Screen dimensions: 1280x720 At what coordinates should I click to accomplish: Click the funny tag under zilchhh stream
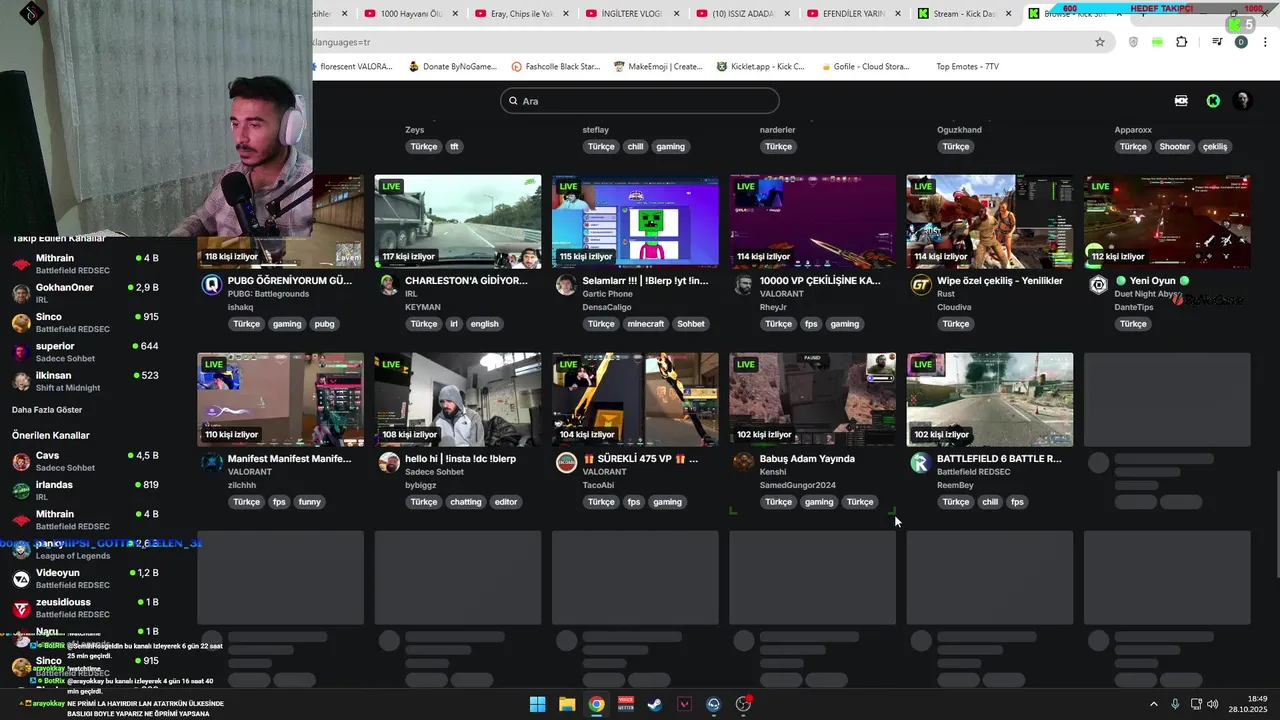(310, 502)
